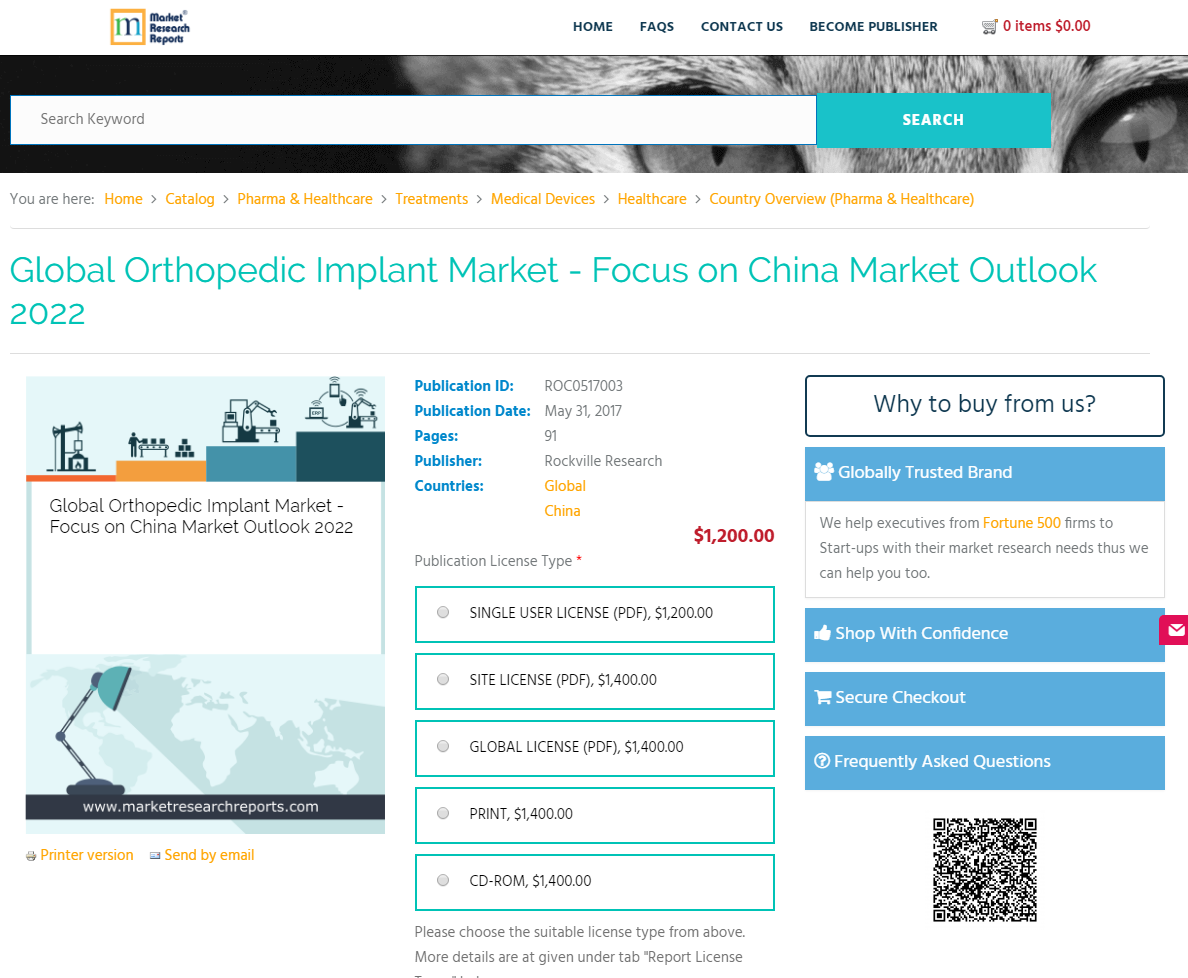Select the Print license radio button
The image size is (1188, 978).
tap(443, 813)
